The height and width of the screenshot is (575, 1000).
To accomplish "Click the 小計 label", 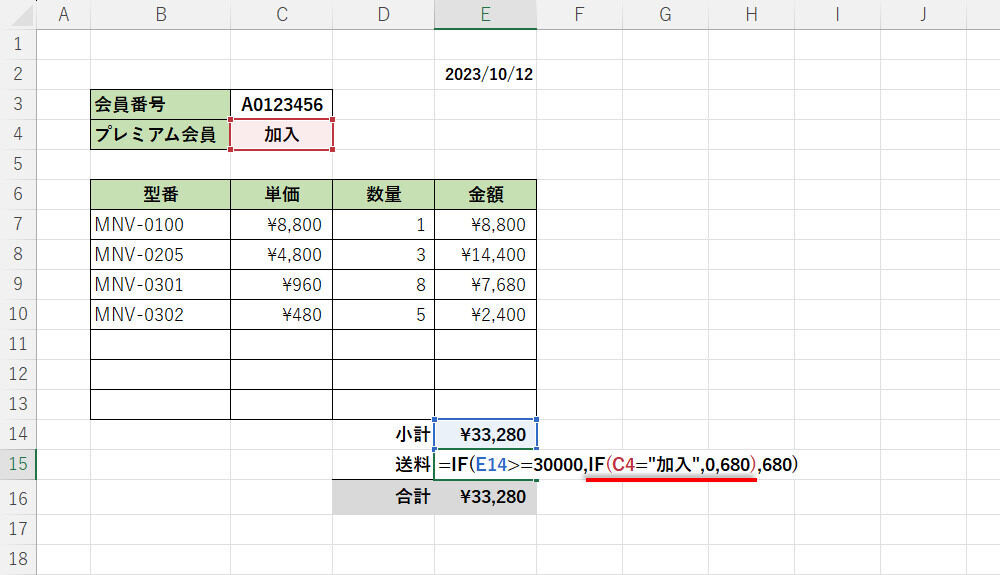I will pyautogui.click(x=413, y=434).
